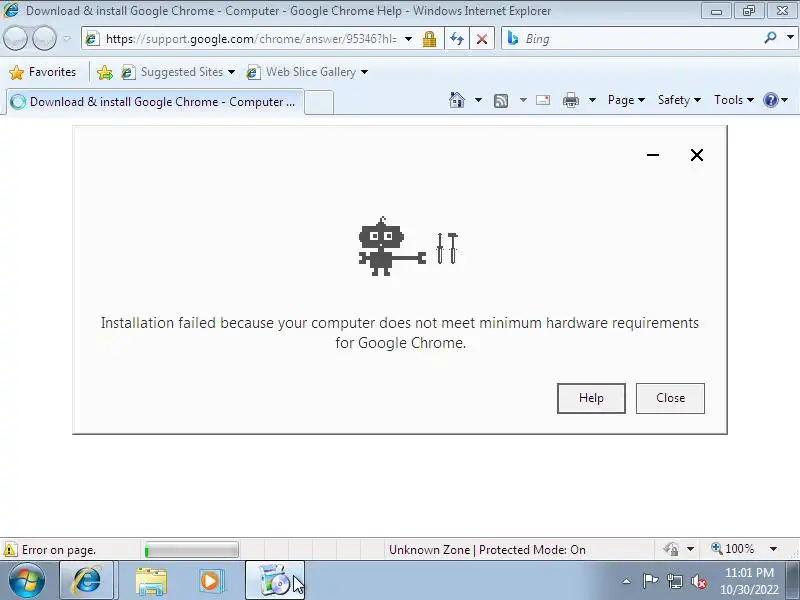The height and width of the screenshot is (600, 800).
Task: Click the Refresh page icon
Action: (457, 39)
